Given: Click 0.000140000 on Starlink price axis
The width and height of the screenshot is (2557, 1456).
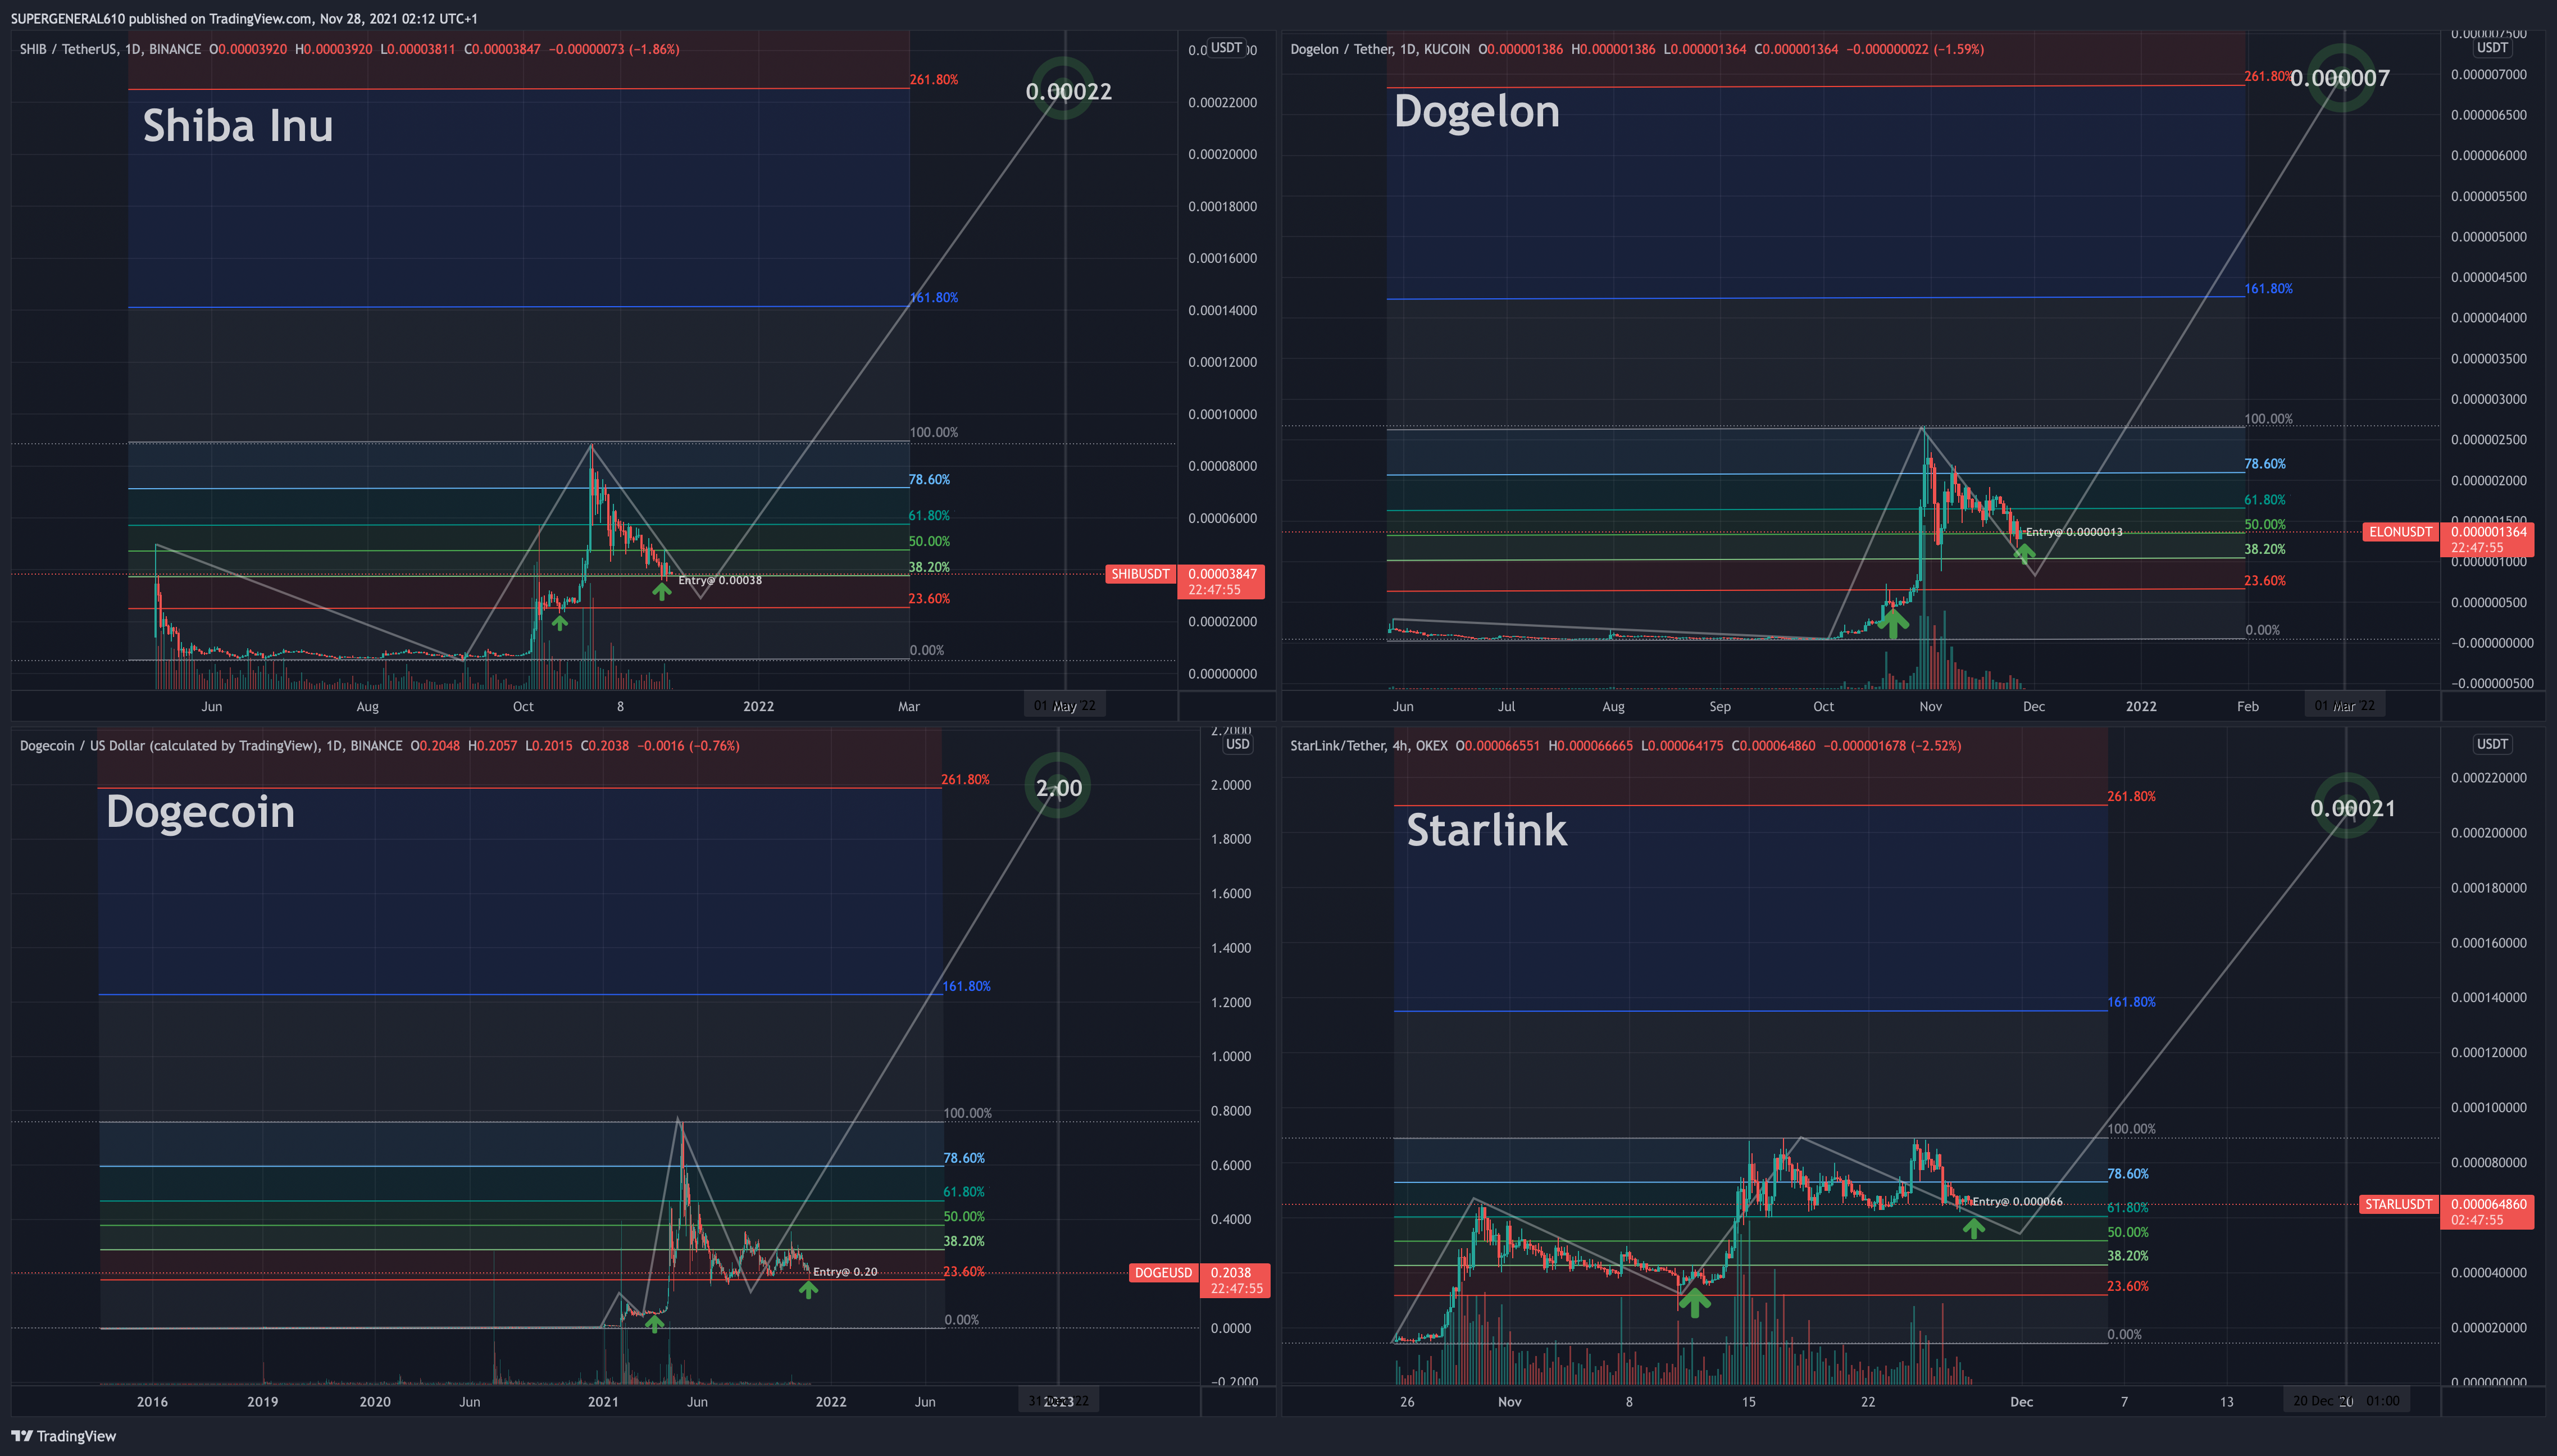Looking at the screenshot, I should click(2489, 997).
